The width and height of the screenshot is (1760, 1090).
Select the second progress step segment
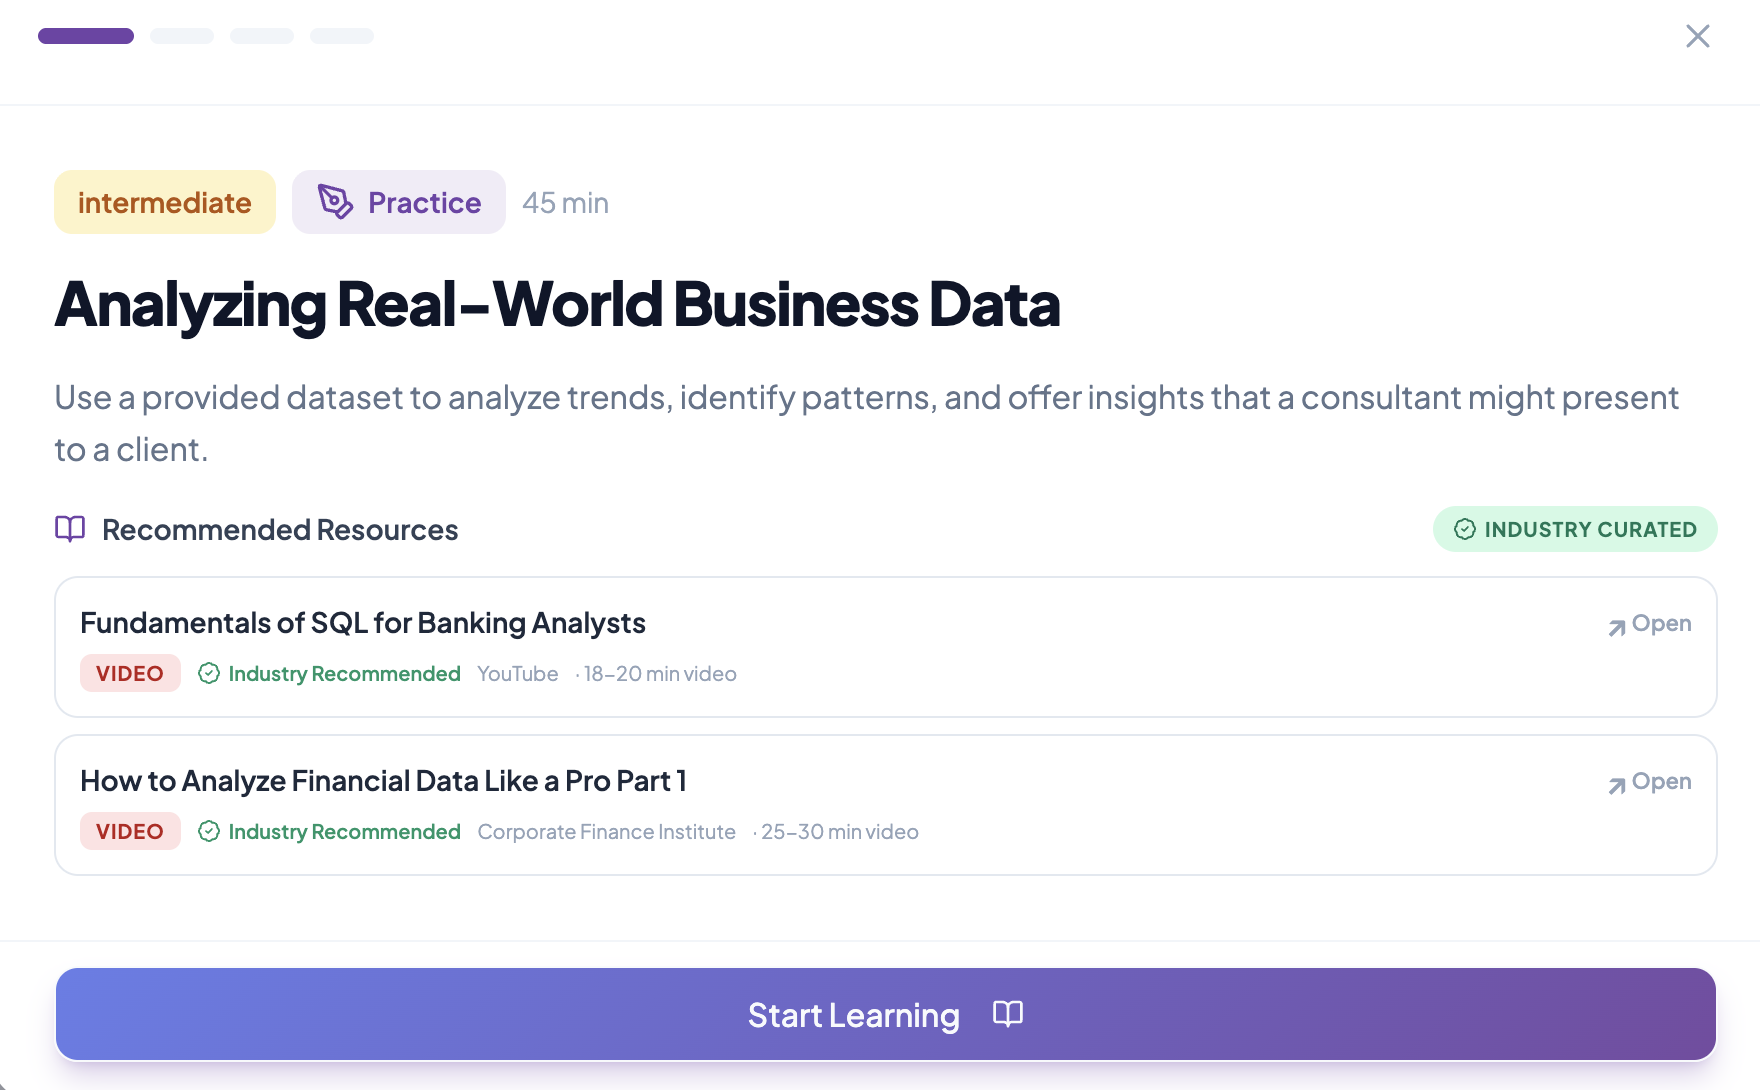pyautogui.click(x=181, y=35)
